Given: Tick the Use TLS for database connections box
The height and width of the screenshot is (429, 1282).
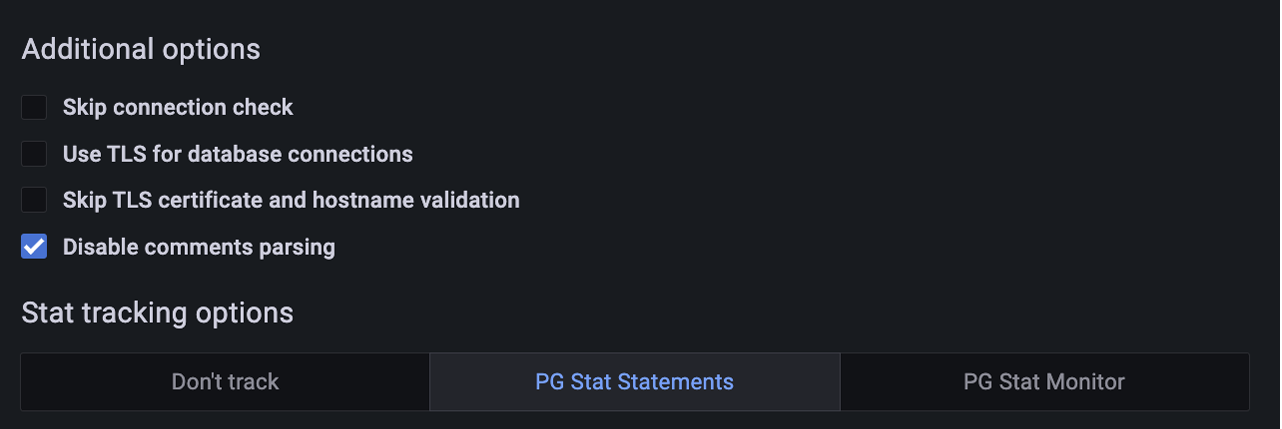Looking at the screenshot, I should [34, 154].
